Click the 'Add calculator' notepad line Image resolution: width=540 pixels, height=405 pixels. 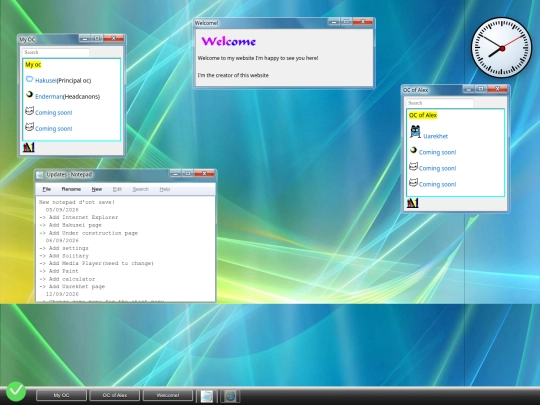67,279
